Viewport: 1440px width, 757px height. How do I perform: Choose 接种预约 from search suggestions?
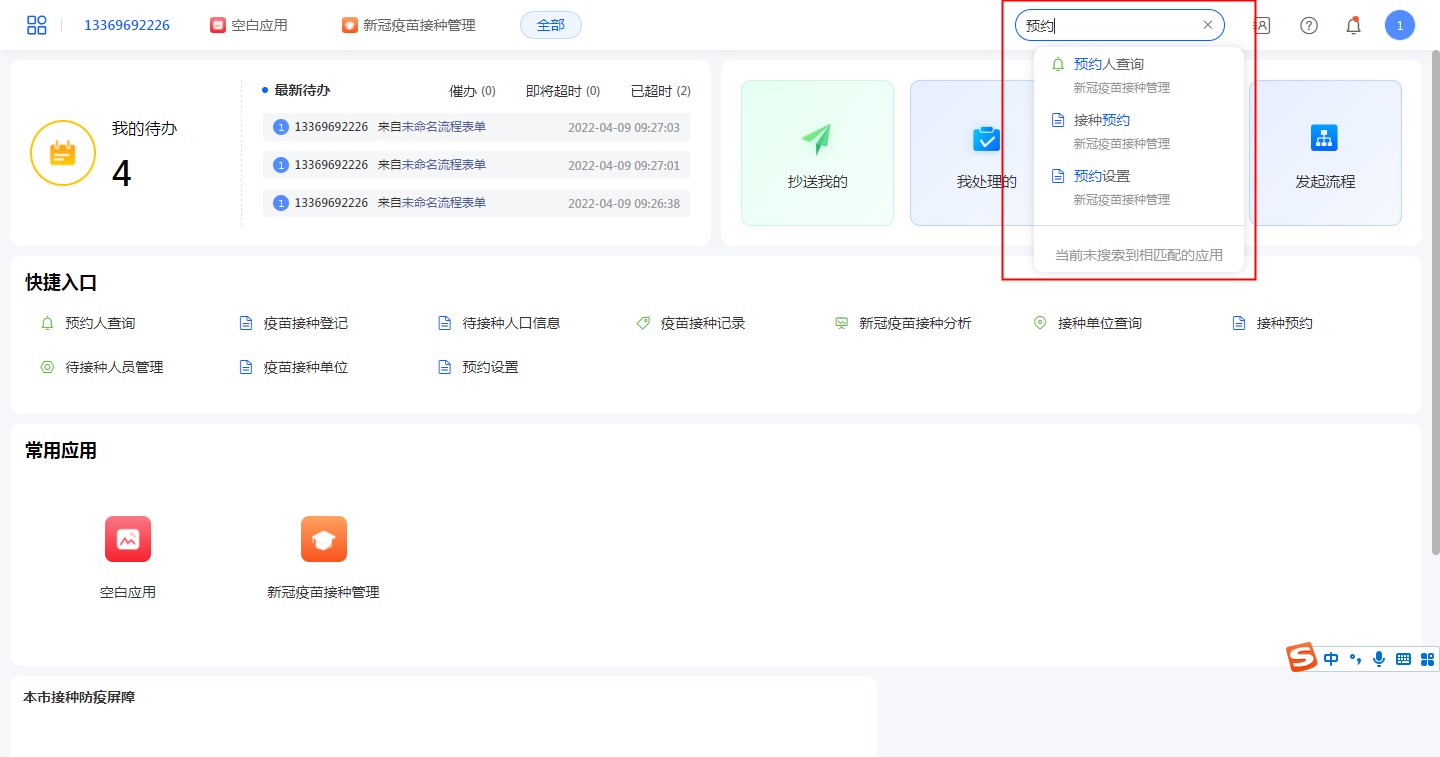coord(1101,120)
